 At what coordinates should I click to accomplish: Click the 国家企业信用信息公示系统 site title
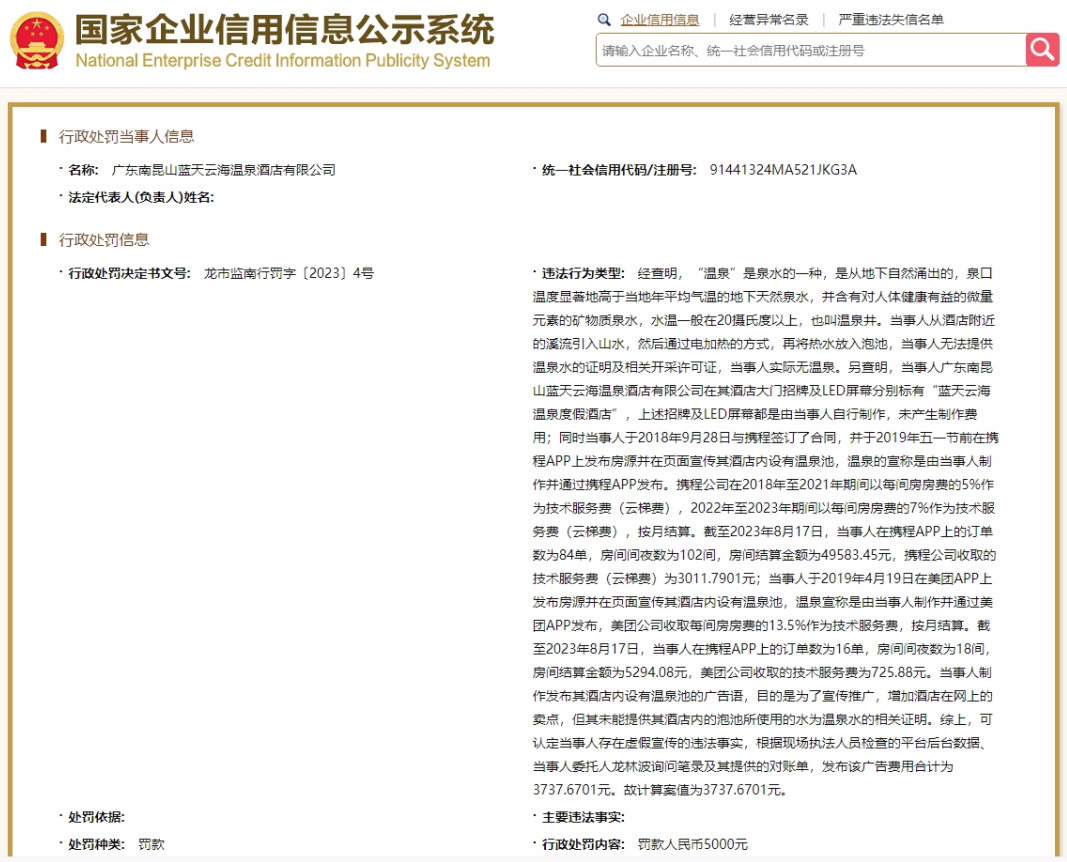[x=284, y=30]
